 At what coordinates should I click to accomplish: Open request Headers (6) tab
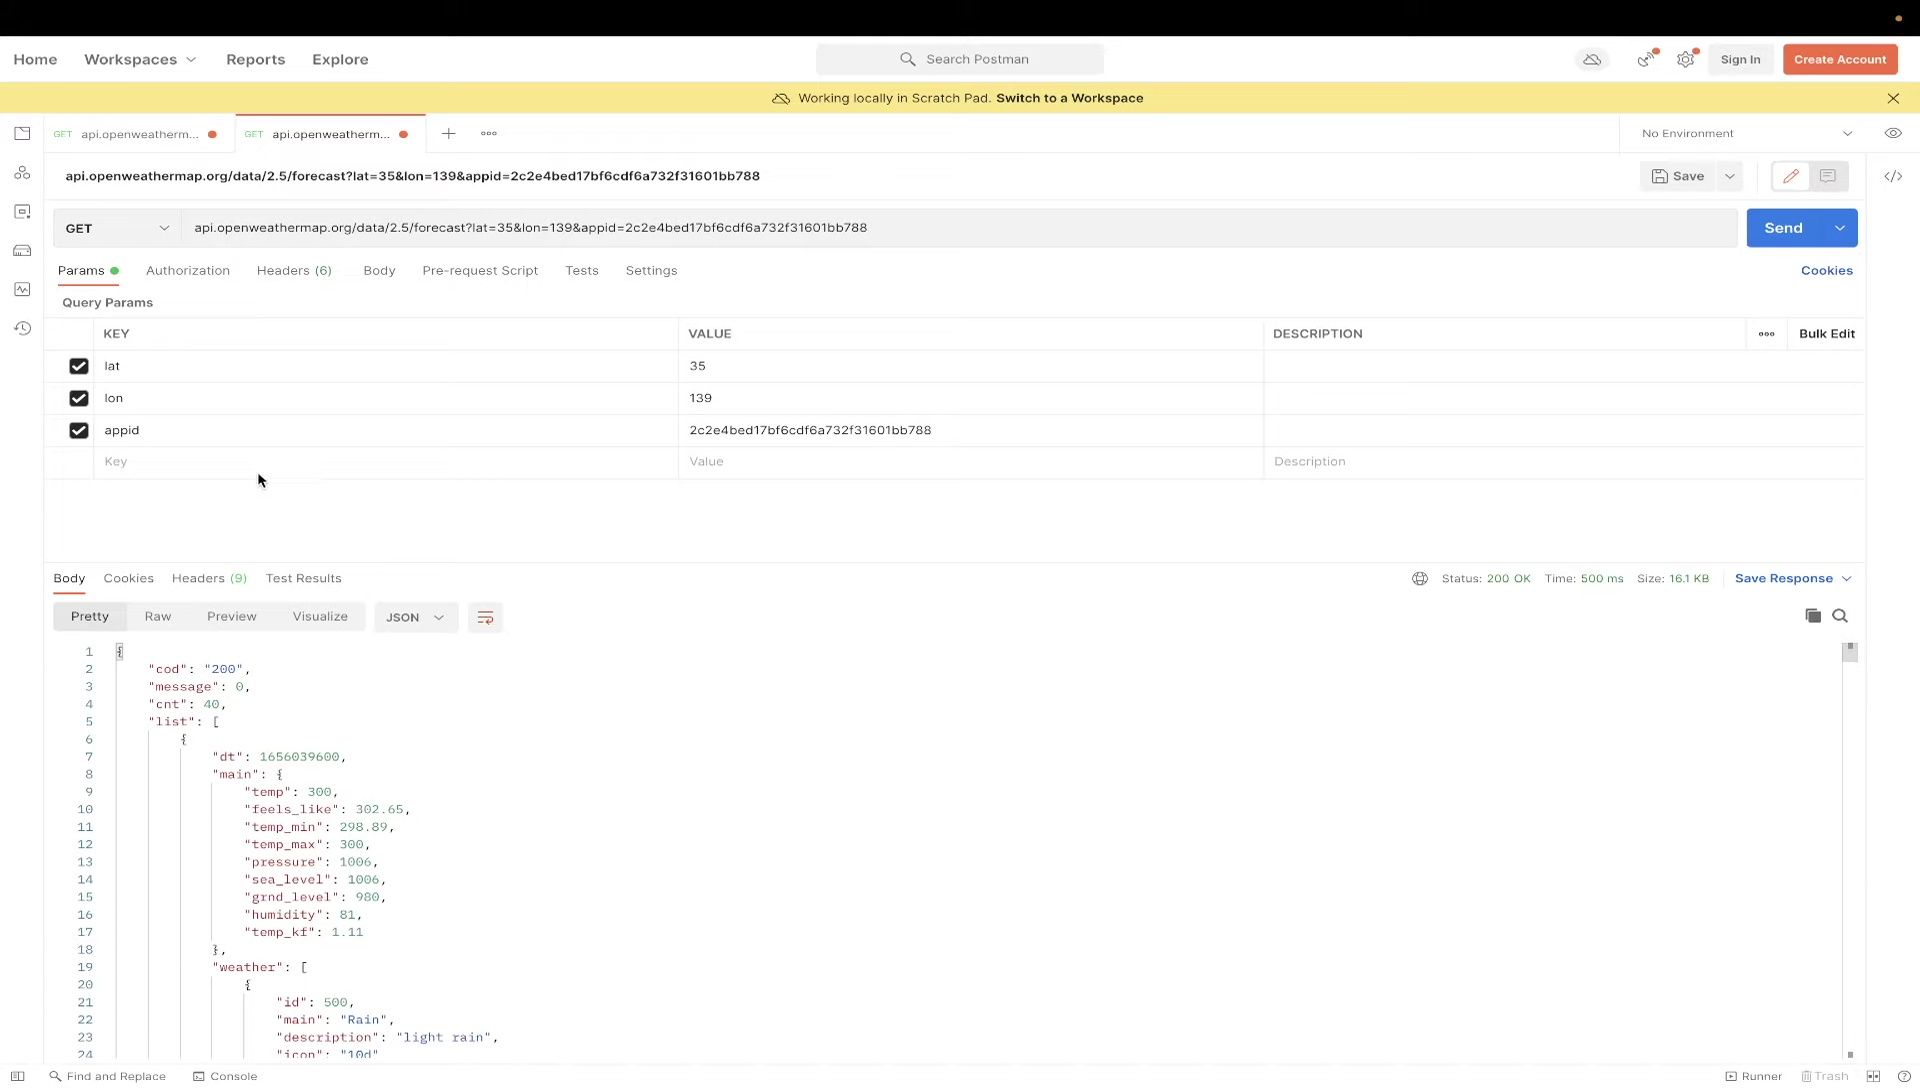[x=294, y=271]
